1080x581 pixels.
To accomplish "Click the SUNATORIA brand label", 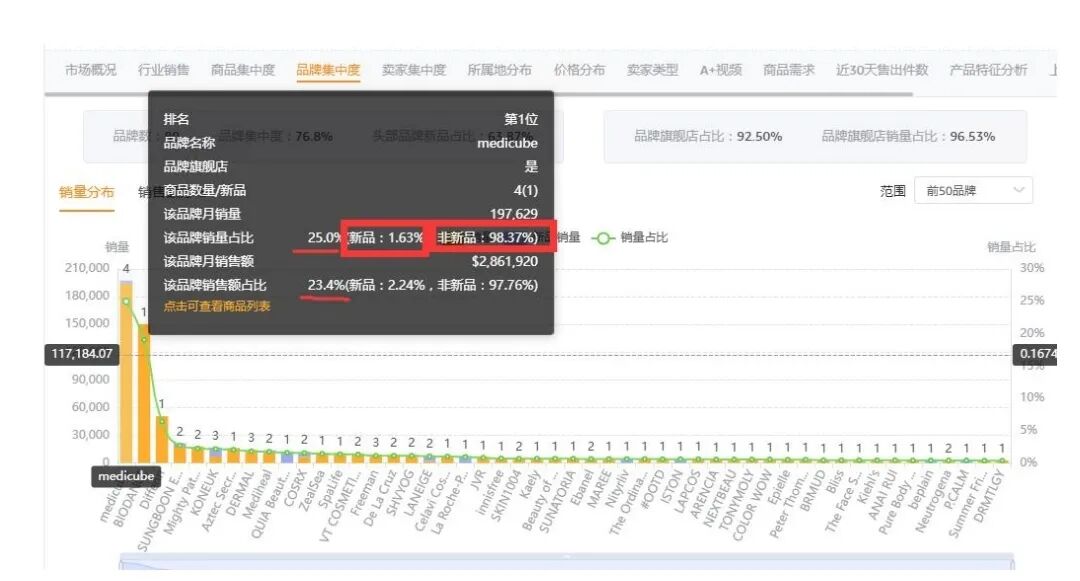I will (x=557, y=501).
